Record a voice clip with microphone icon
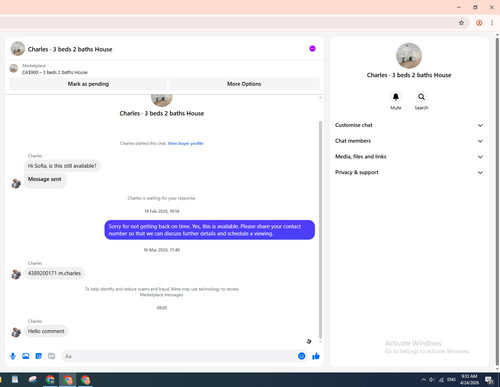This screenshot has height=387, width=500. point(13,356)
